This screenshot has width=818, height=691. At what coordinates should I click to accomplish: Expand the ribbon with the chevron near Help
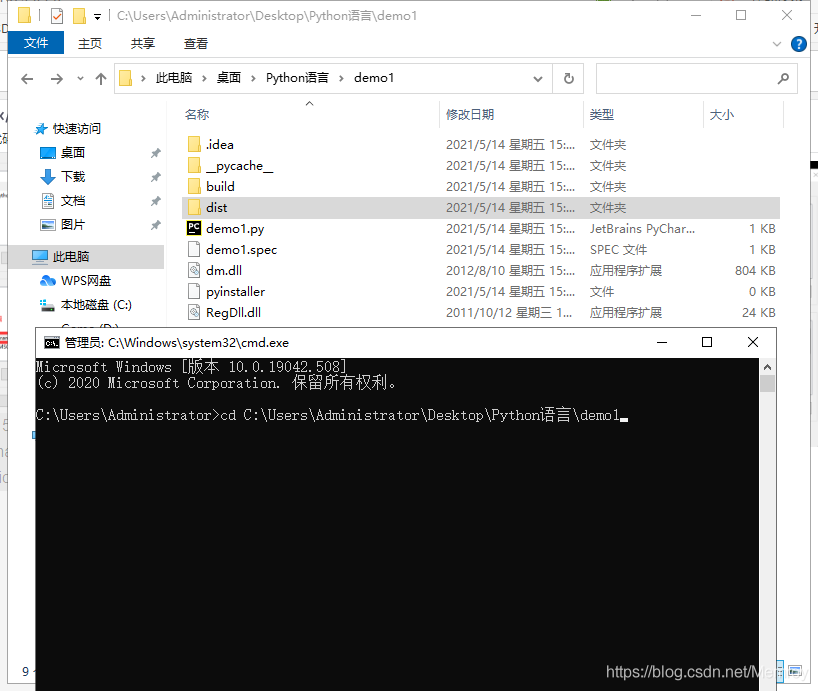point(777,44)
